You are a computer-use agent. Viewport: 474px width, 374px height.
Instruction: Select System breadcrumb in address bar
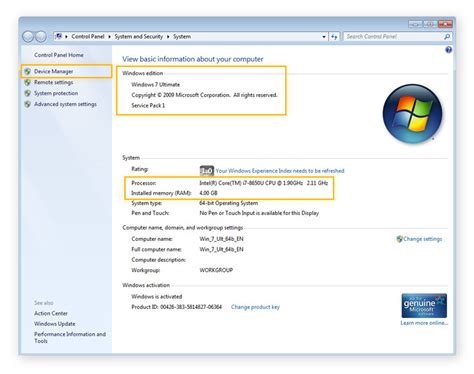point(182,36)
